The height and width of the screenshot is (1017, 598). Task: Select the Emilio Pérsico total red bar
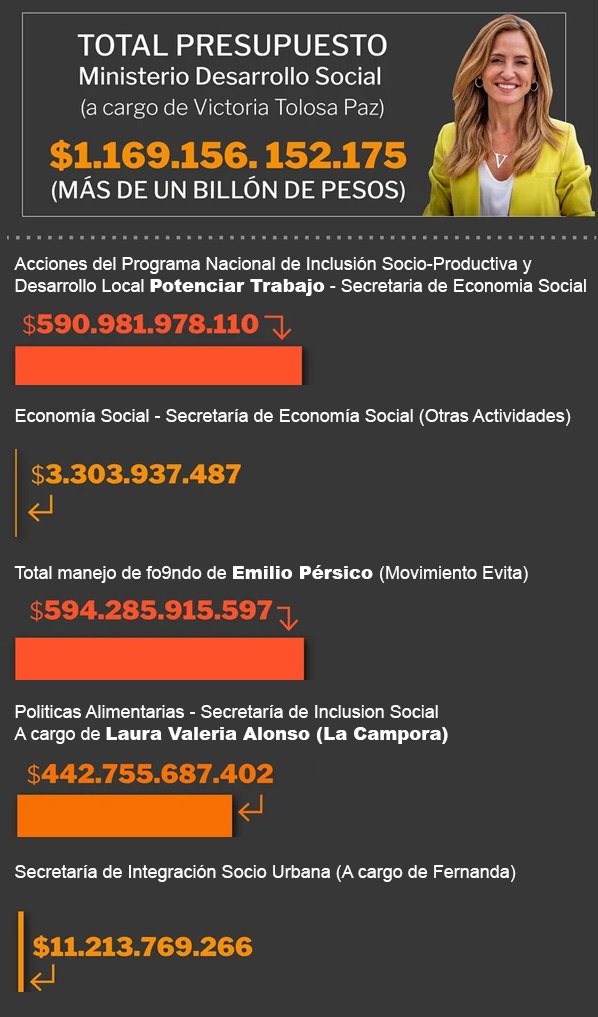160,658
